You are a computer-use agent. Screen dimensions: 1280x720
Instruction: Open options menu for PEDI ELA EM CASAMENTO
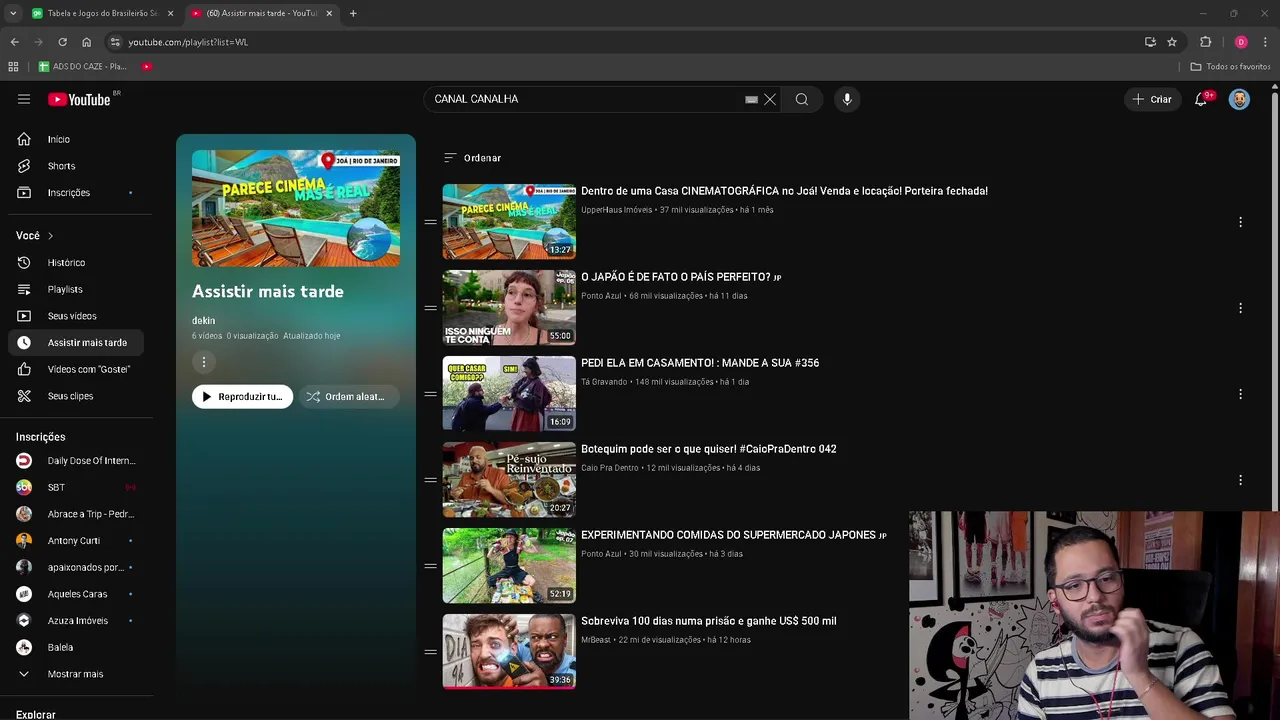tap(1240, 394)
